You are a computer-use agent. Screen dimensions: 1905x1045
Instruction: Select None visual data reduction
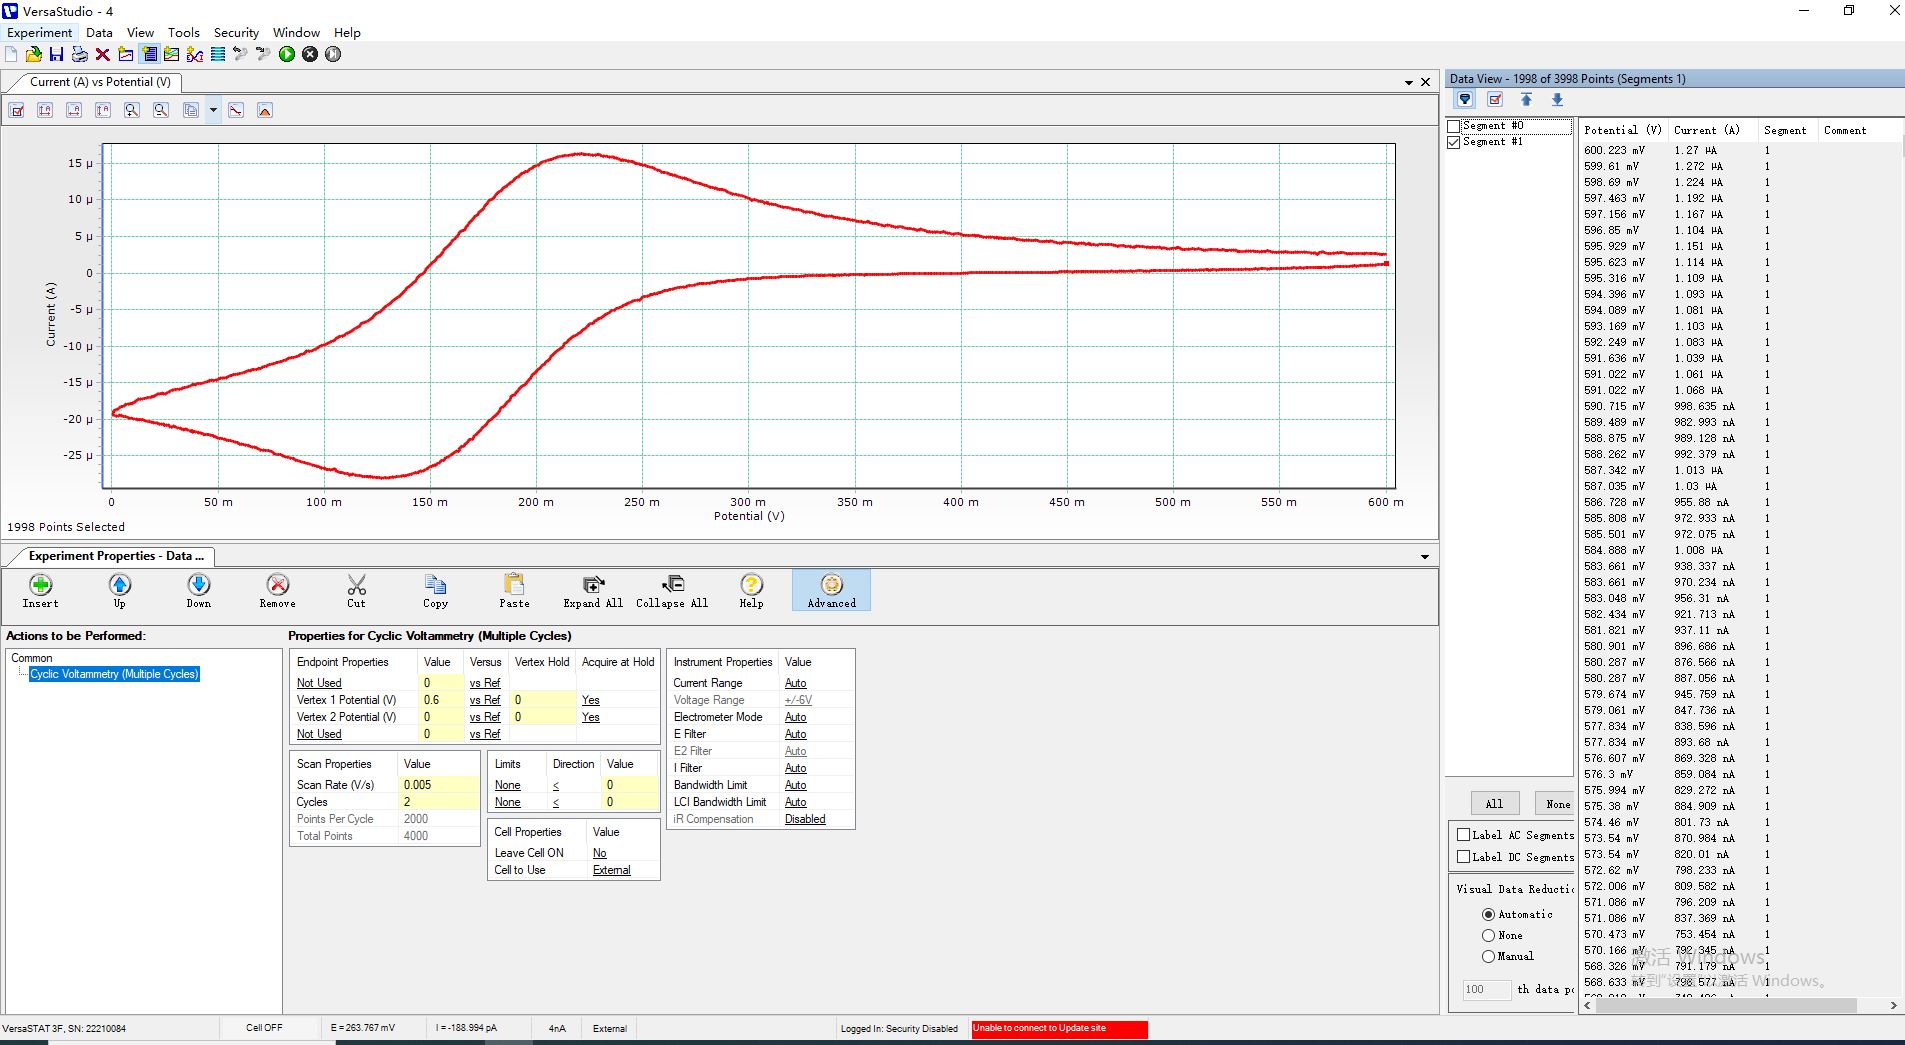point(1488,935)
